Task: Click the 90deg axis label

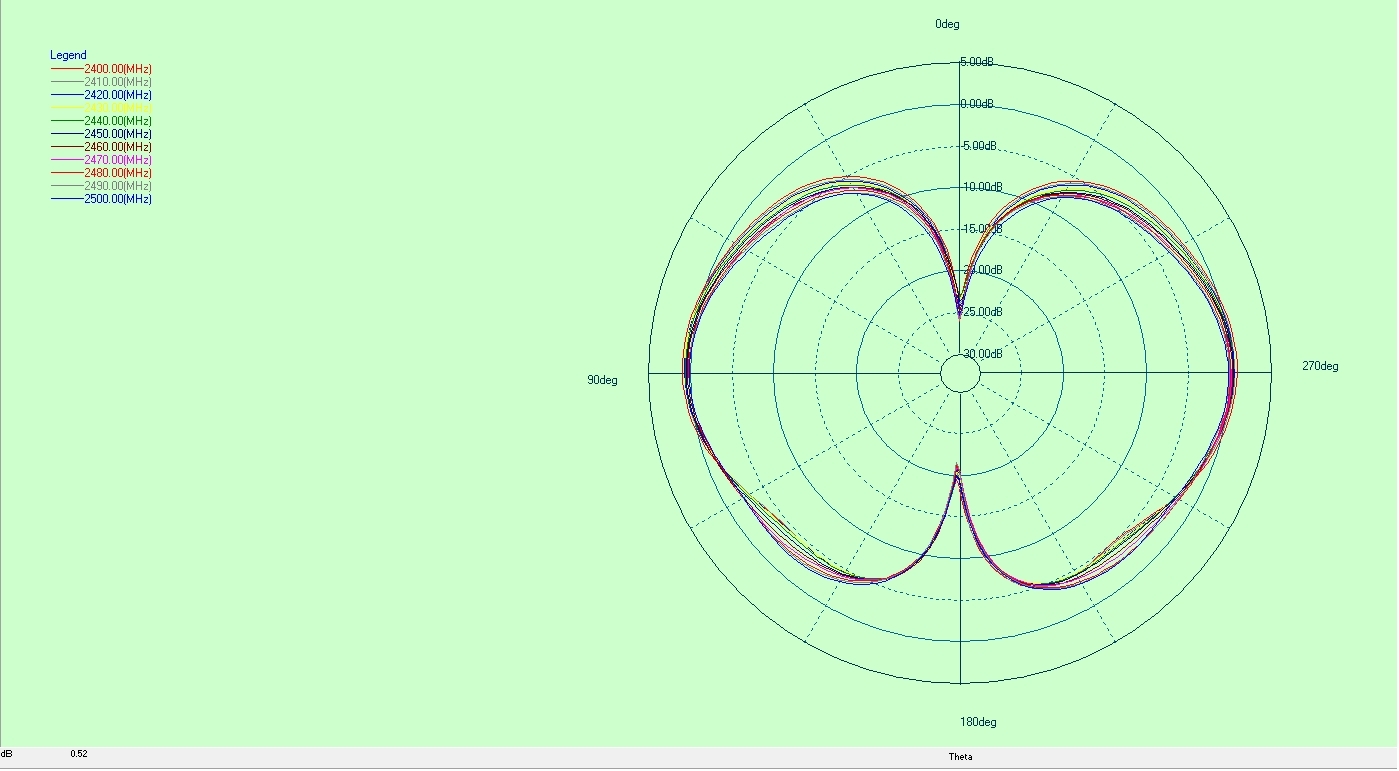Action: point(602,380)
